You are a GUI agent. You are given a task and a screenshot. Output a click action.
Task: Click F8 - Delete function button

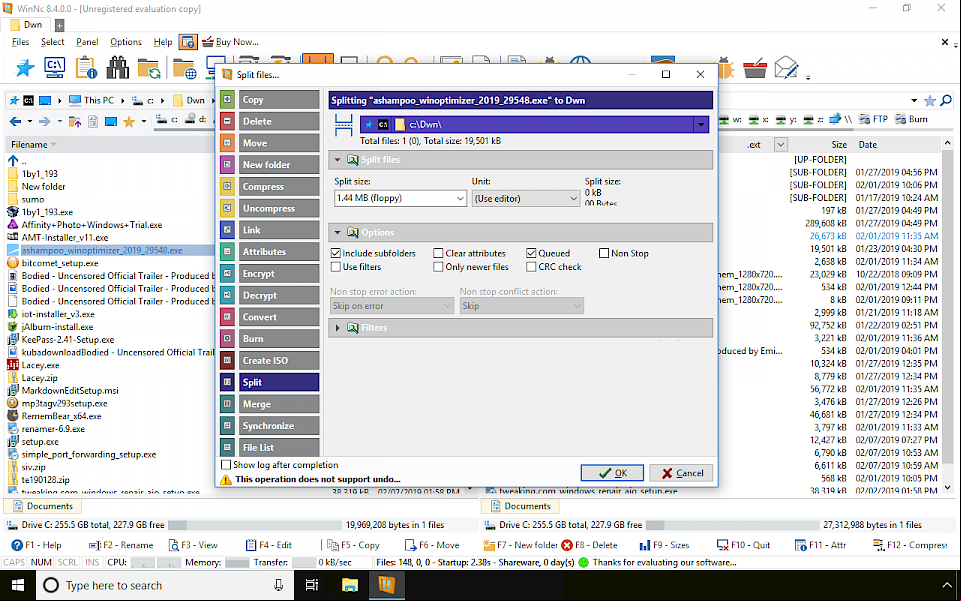[590, 545]
